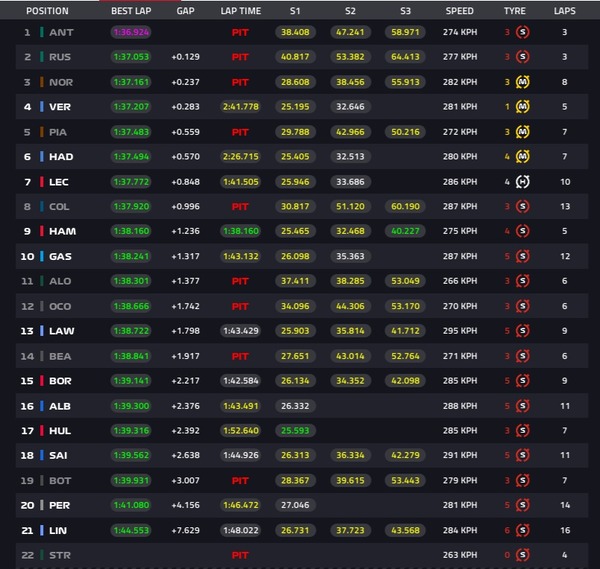Select driver ANT in first position

[x=61, y=33]
